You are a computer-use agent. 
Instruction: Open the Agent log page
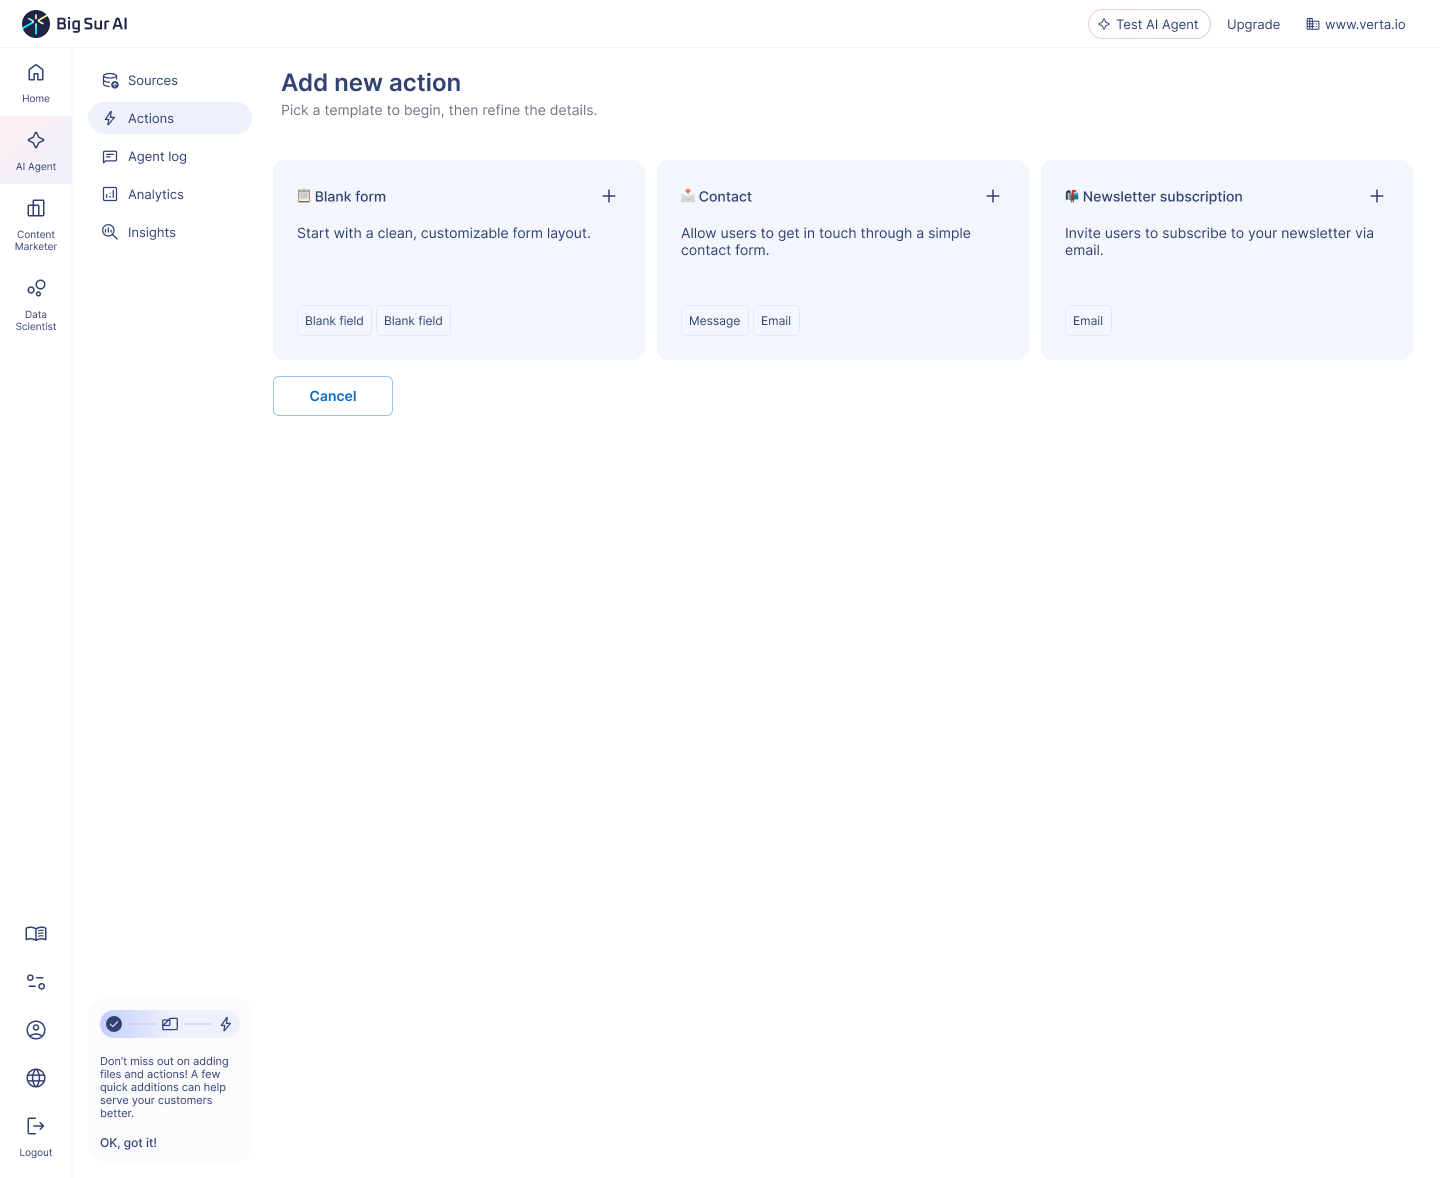click(x=157, y=156)
